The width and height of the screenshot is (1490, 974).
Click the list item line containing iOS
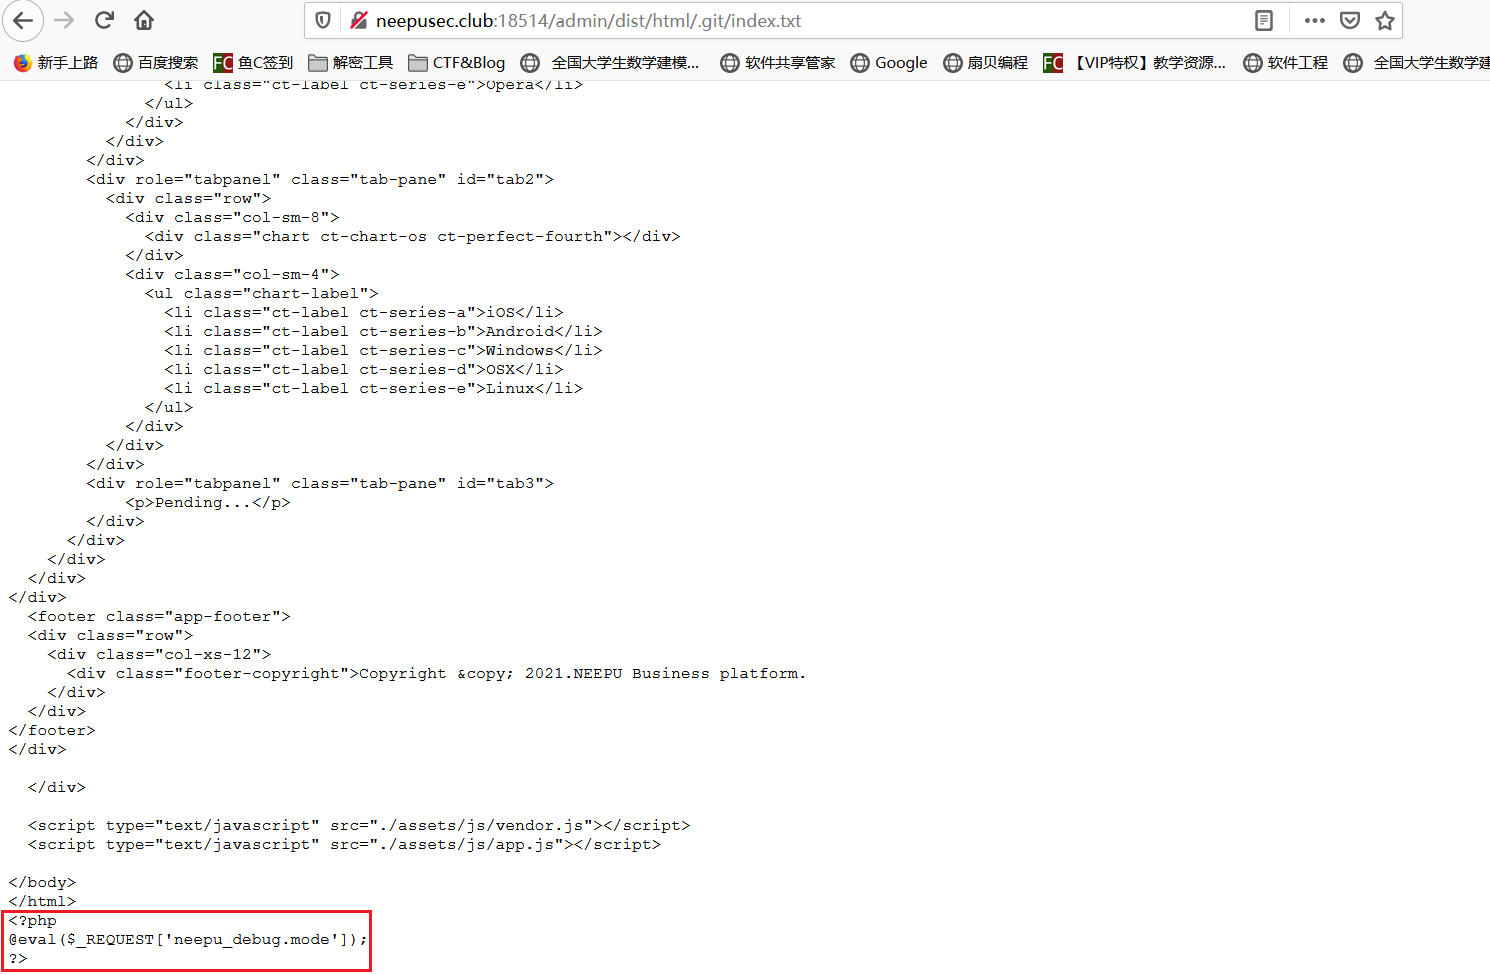click(x=364, y=313)
